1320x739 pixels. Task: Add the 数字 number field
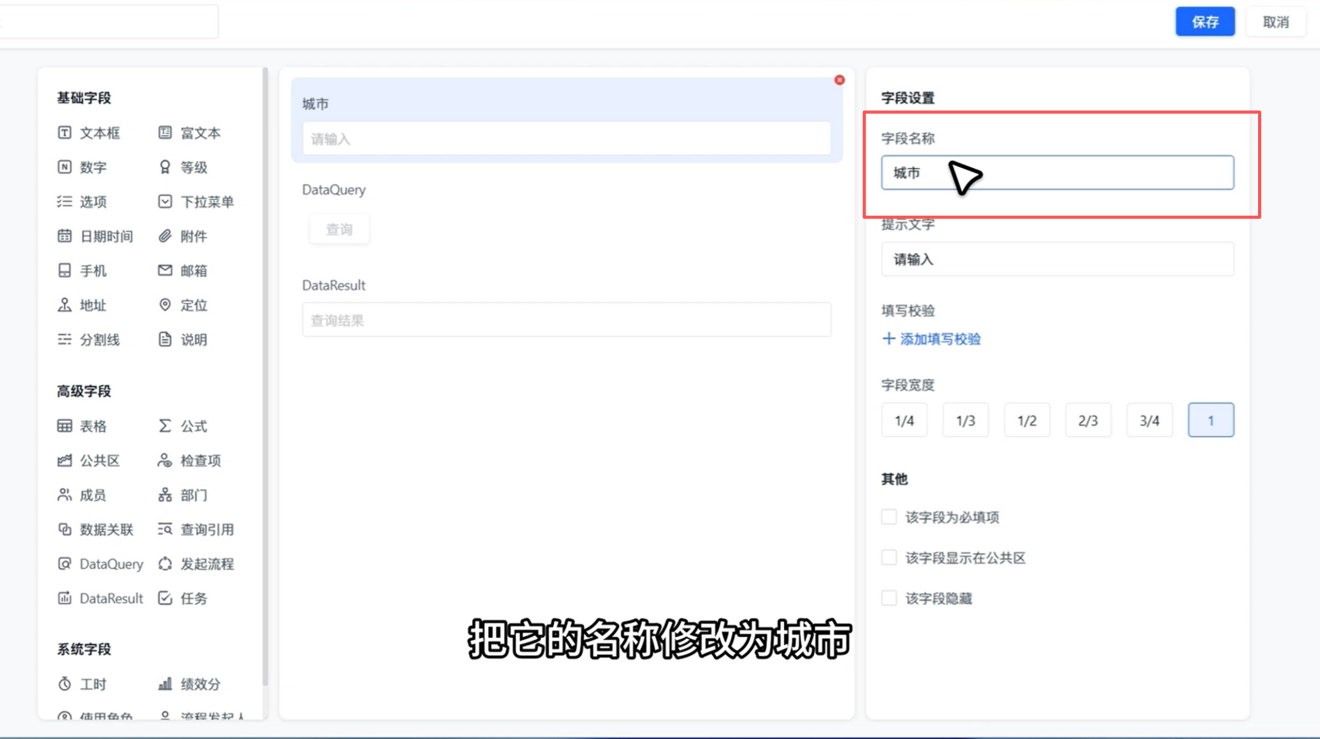coord(82,167)
